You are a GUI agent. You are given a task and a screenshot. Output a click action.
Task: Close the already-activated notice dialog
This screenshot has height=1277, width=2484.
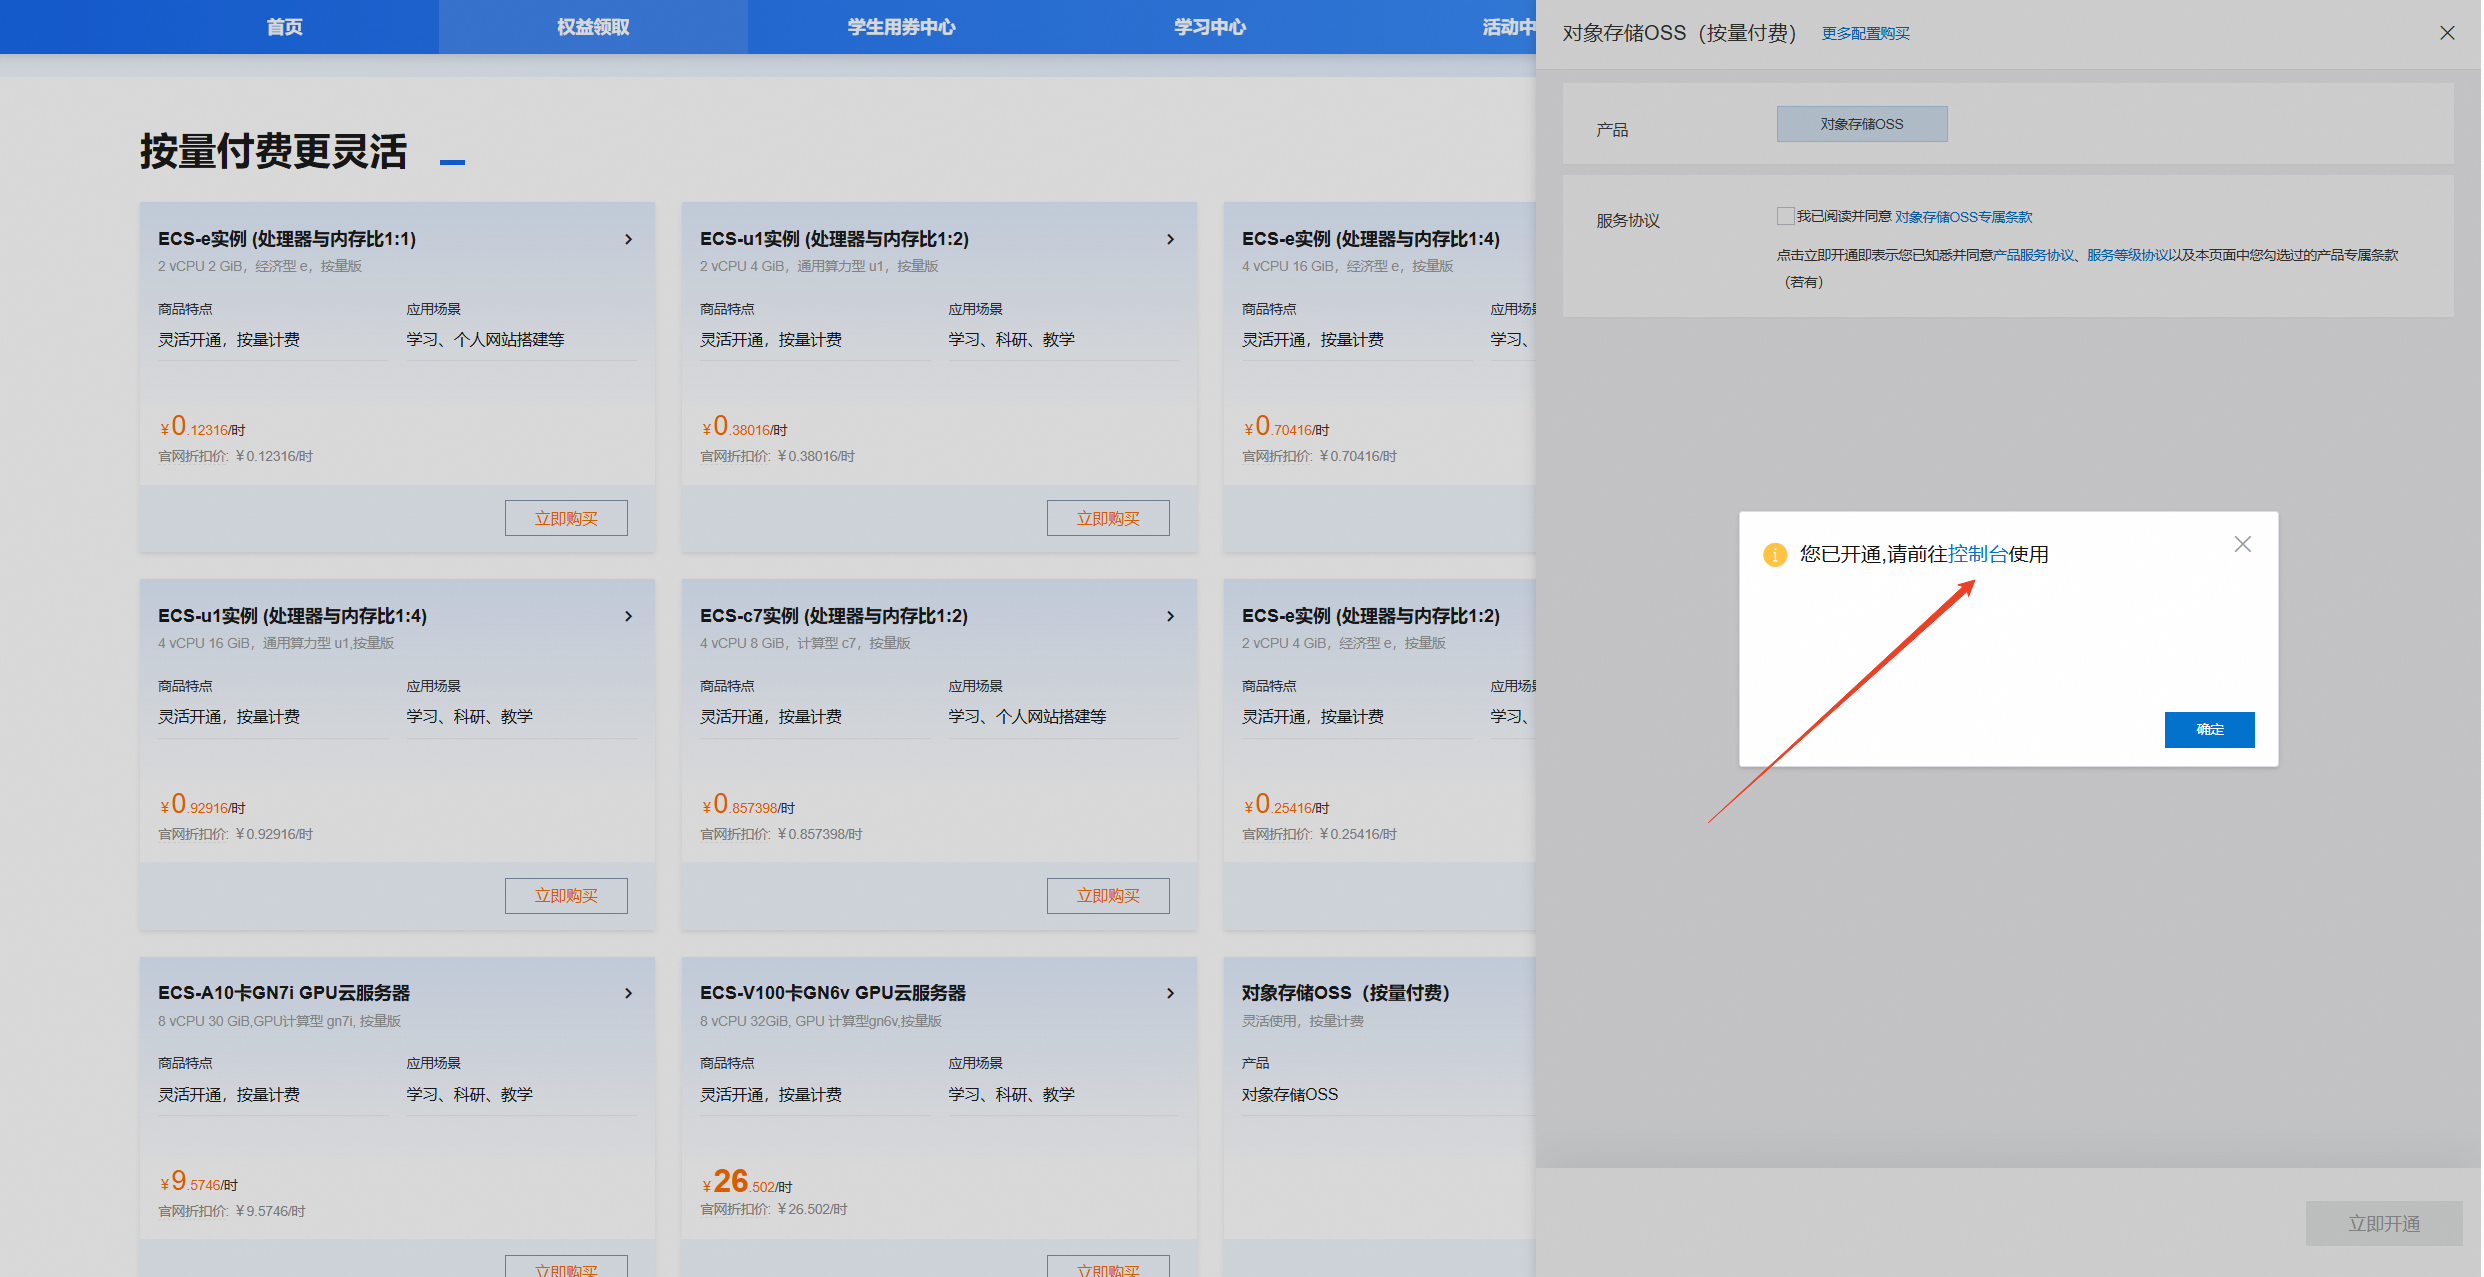(x=2242, y=544)
